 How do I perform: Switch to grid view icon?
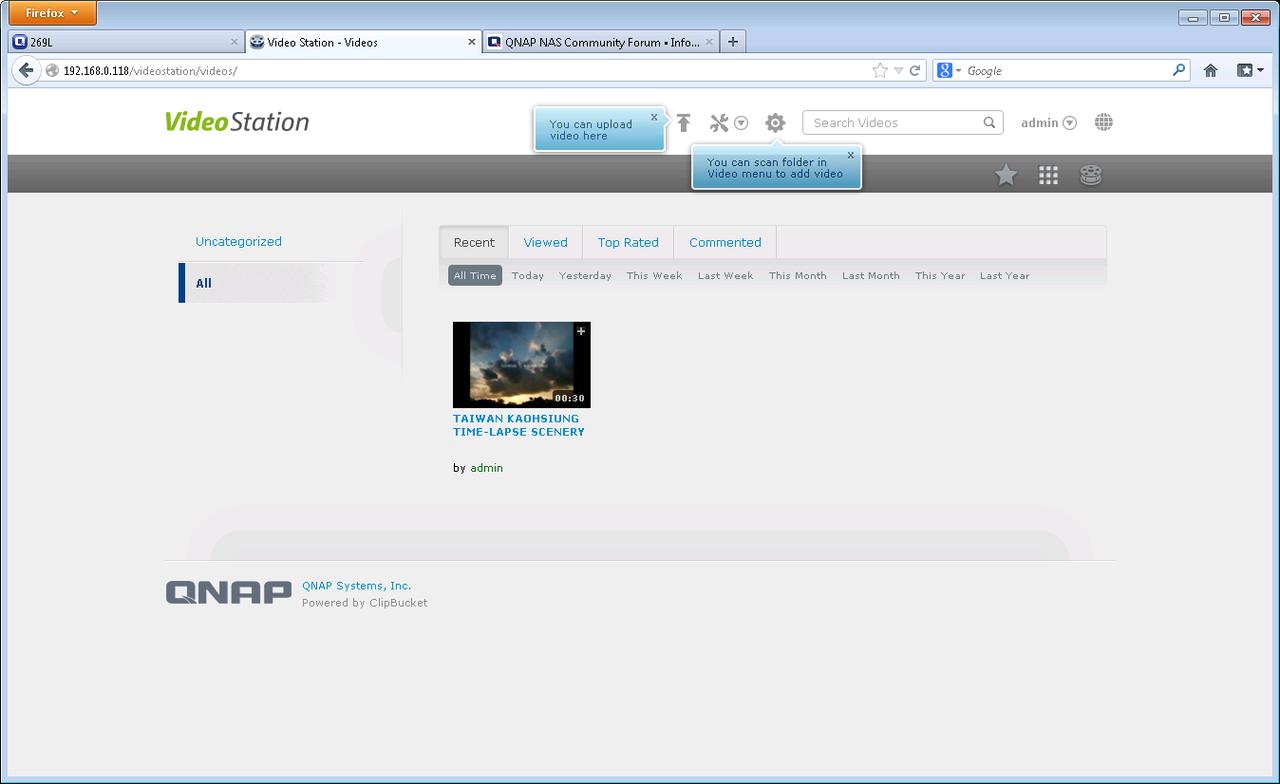[x=1048, y=175]
